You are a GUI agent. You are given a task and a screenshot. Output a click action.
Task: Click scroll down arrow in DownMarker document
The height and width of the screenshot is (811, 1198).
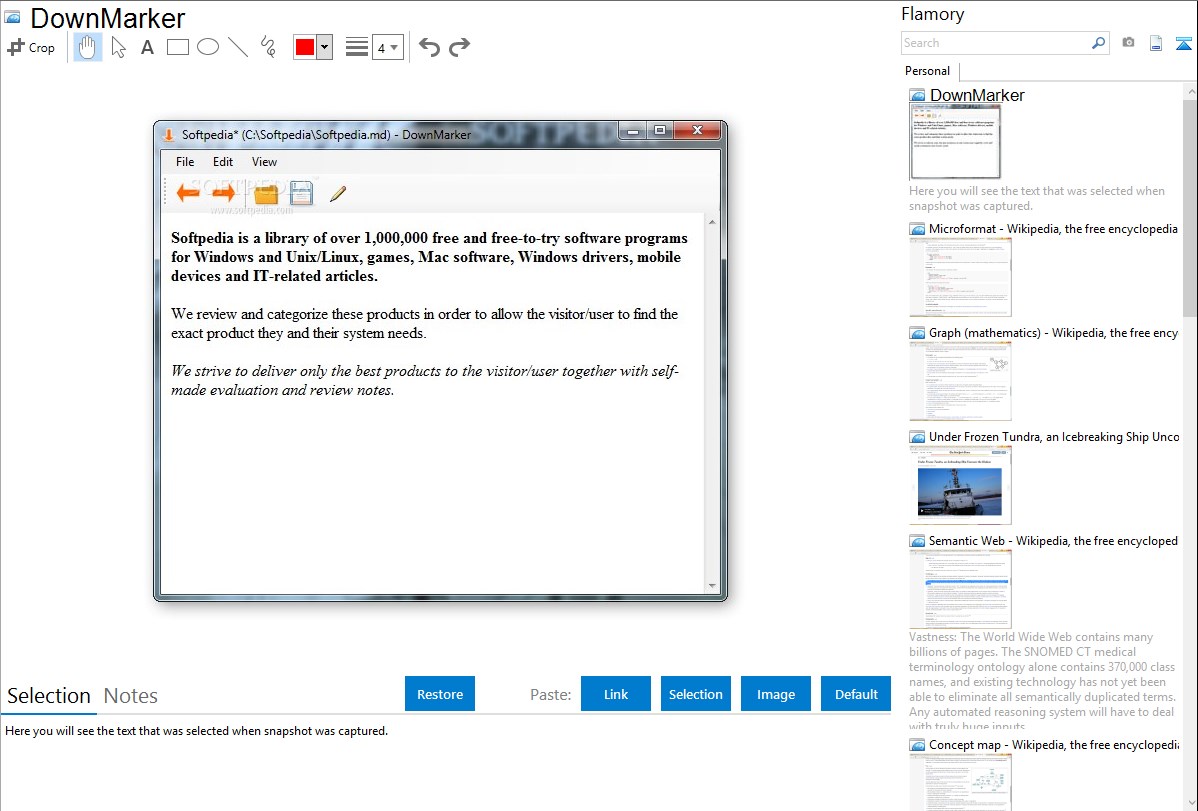pyautogui.click(x=712, y=586)
